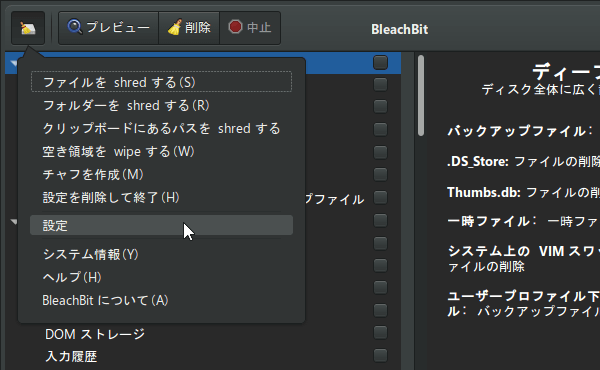Click the プレビュー preview button

coord(108,28)
